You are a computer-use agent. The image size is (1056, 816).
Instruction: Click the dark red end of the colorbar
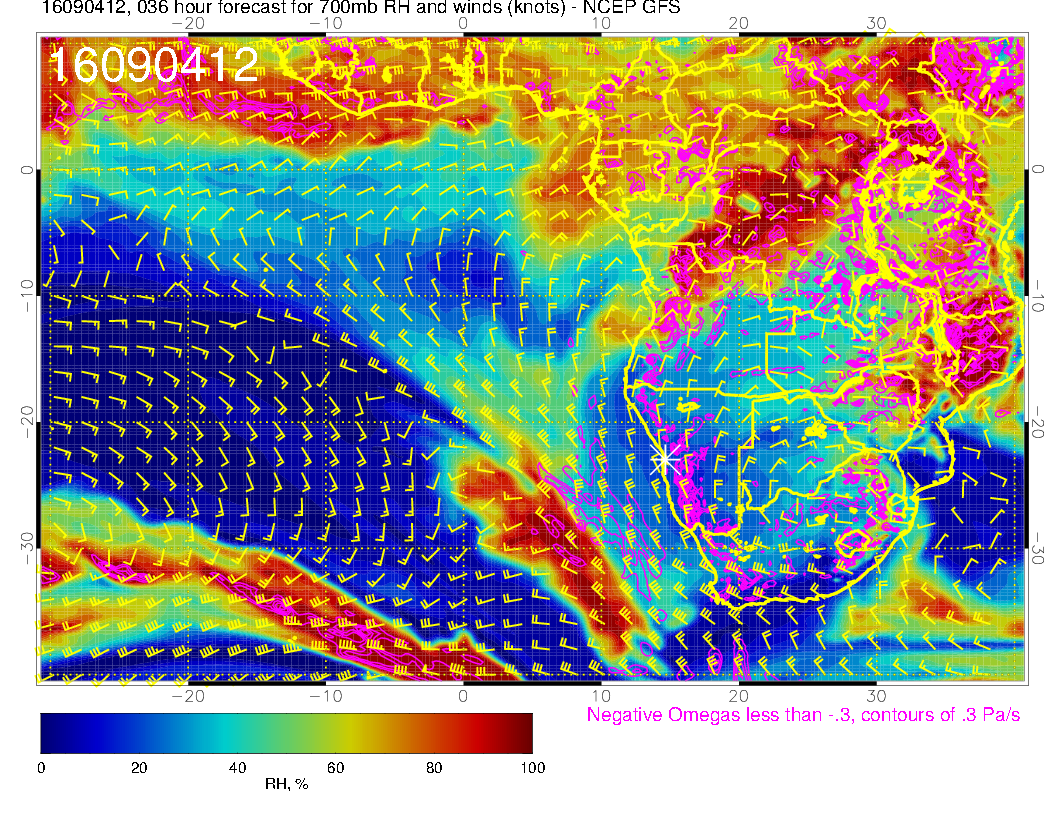tap(523, 732)
